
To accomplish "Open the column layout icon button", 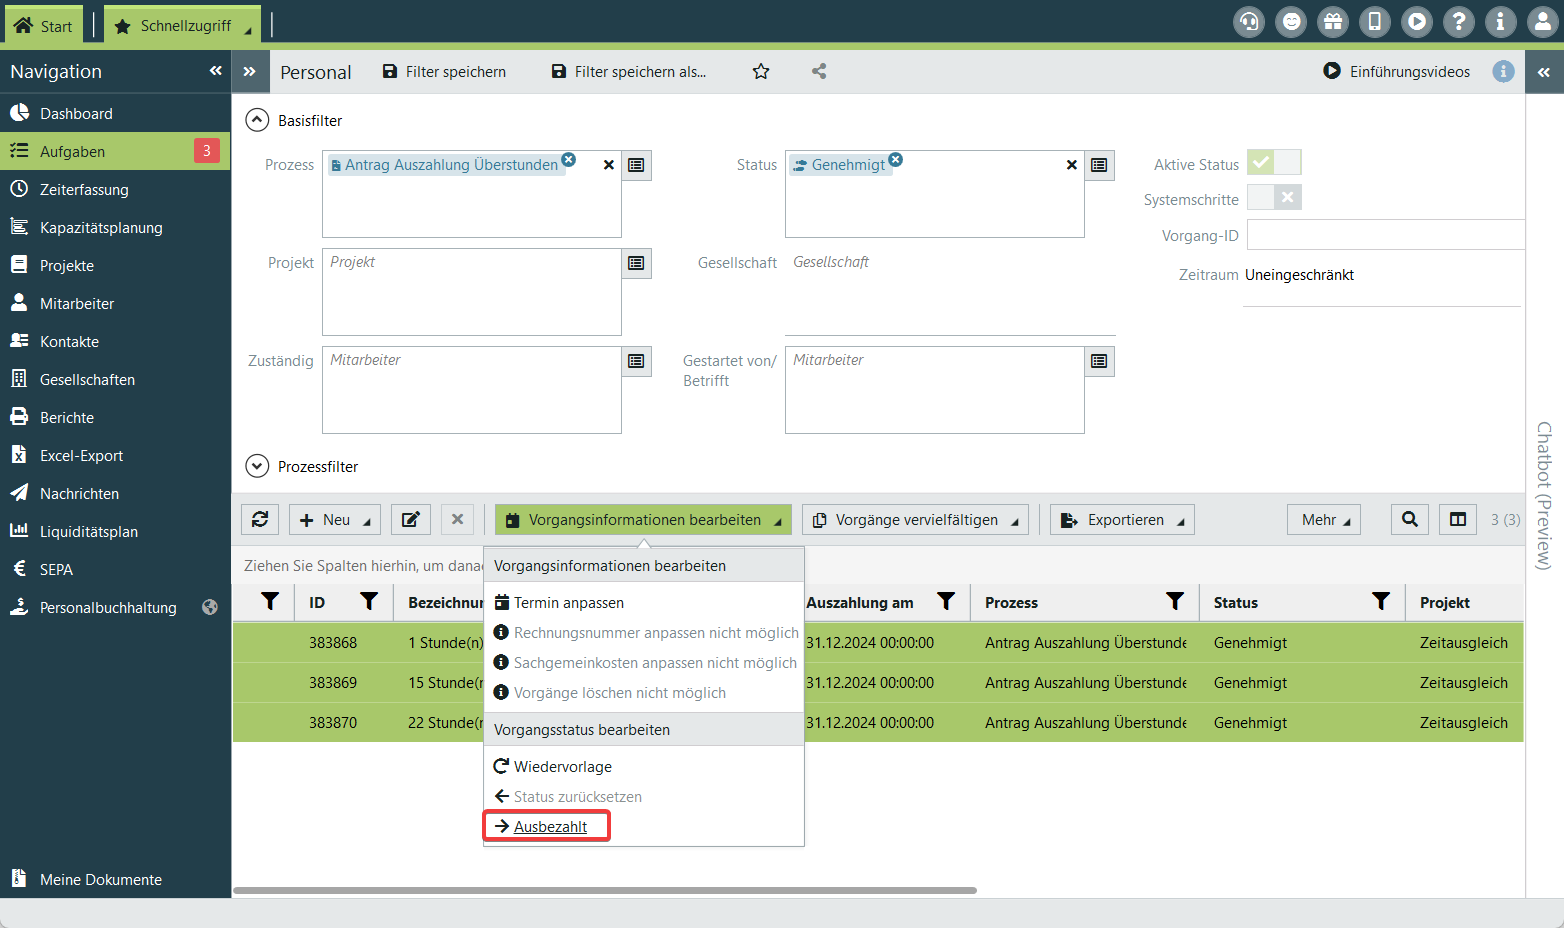I will [x=1458, y=519].
